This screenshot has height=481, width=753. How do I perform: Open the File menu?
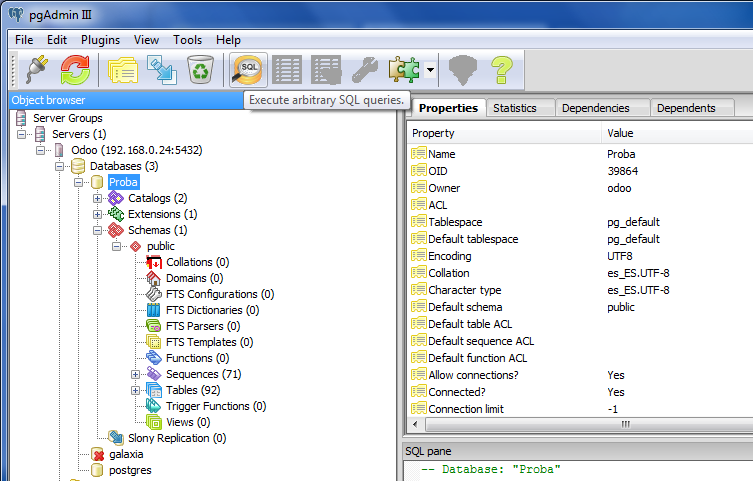point(24,40)
